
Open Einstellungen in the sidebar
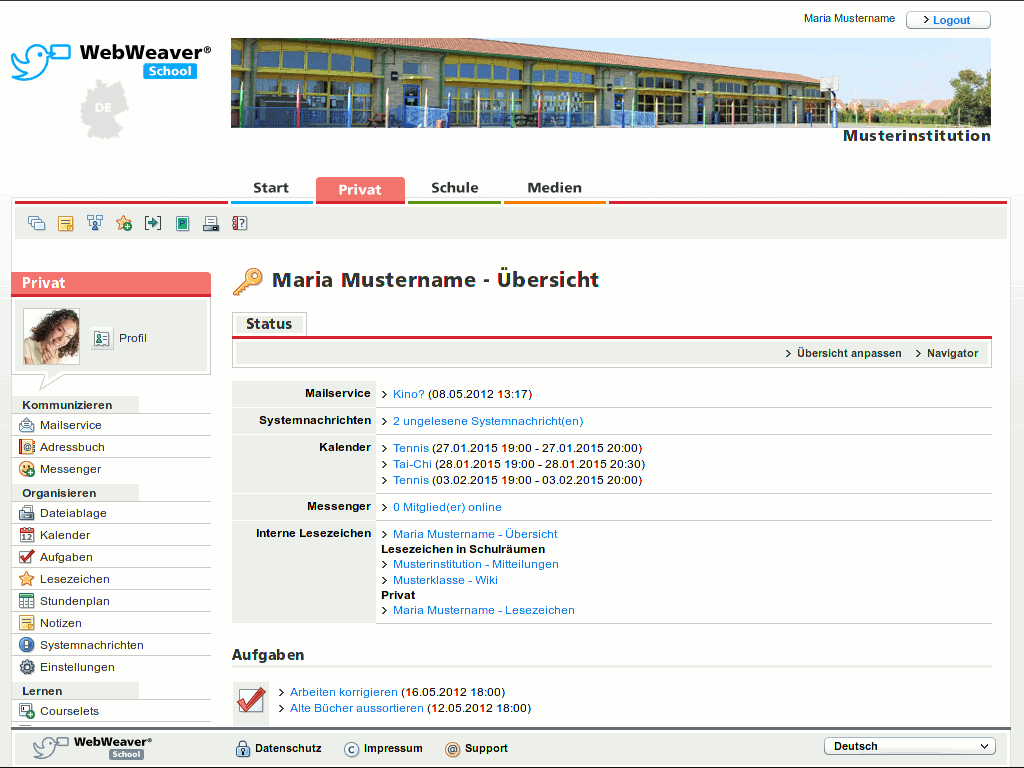pyautogui.click(x=77, y=667)
